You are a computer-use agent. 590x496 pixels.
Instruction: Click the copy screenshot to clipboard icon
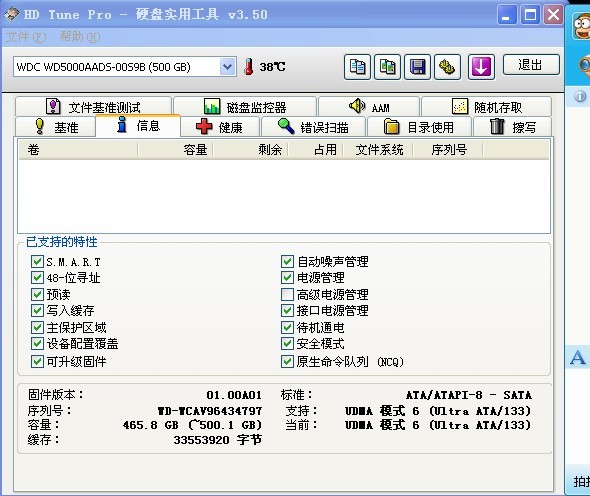point(387,67)
